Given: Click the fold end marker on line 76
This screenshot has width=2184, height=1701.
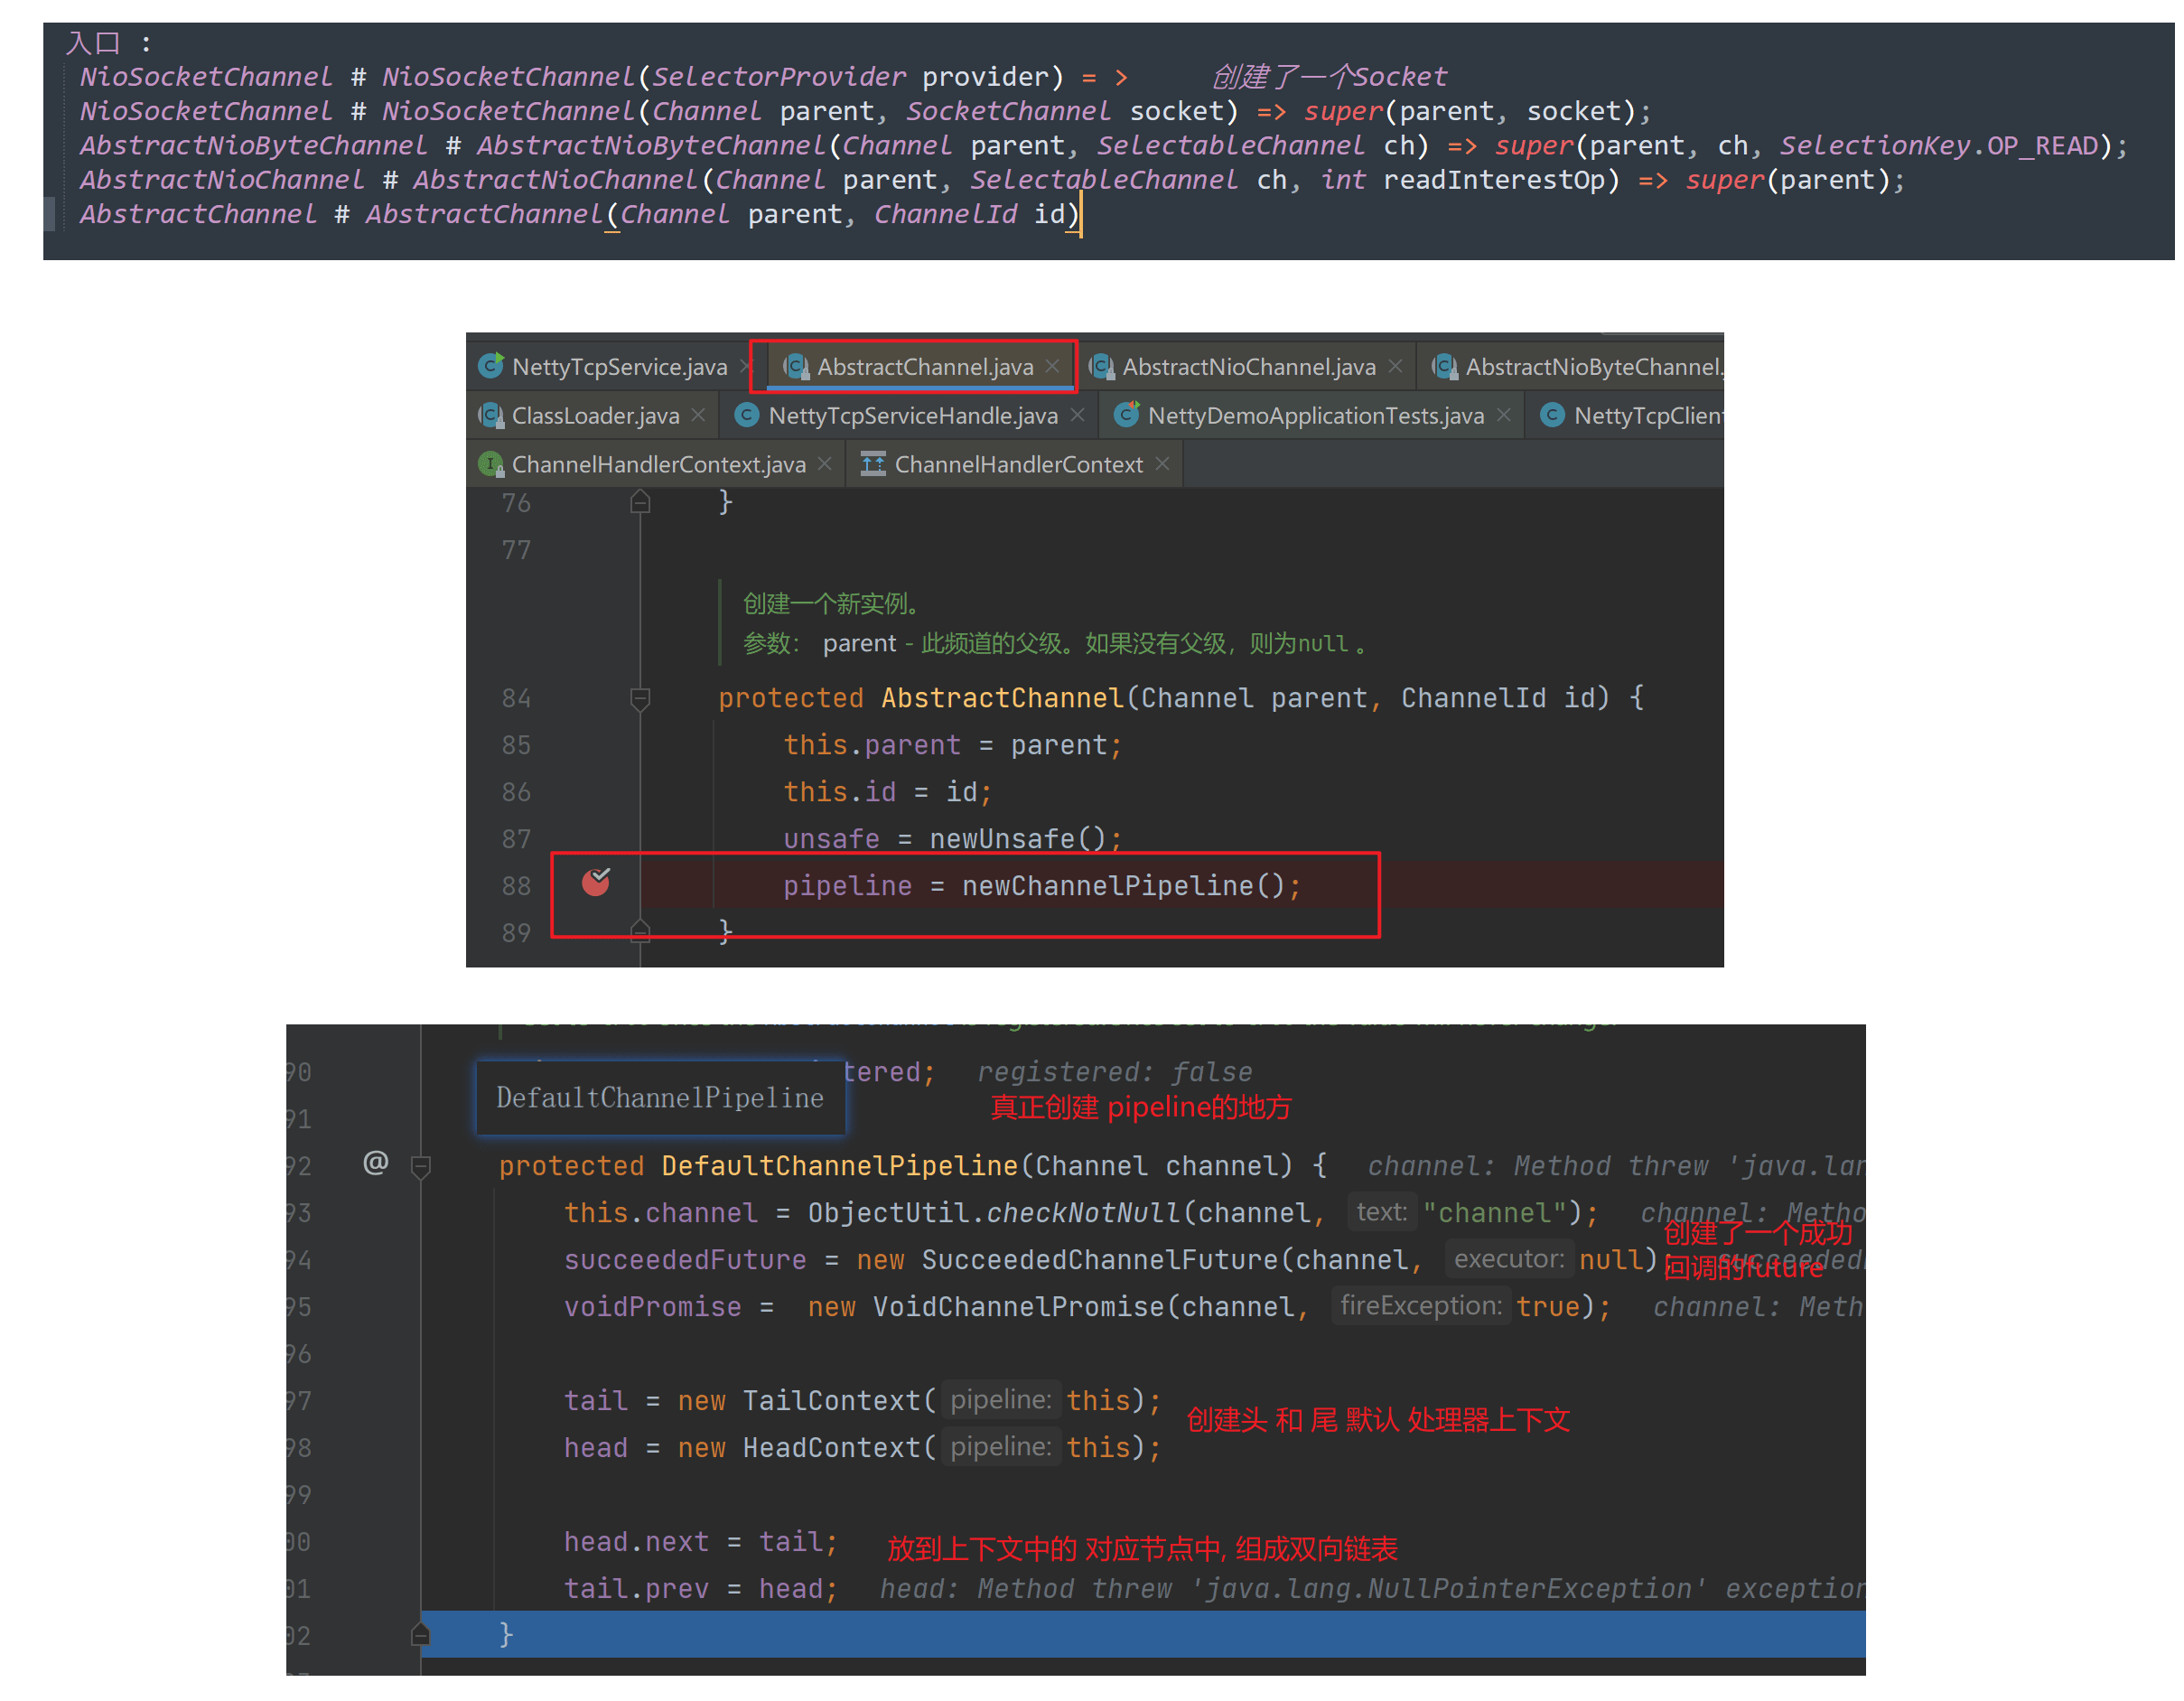Looking at the screenshot, I should pos(641,502).
